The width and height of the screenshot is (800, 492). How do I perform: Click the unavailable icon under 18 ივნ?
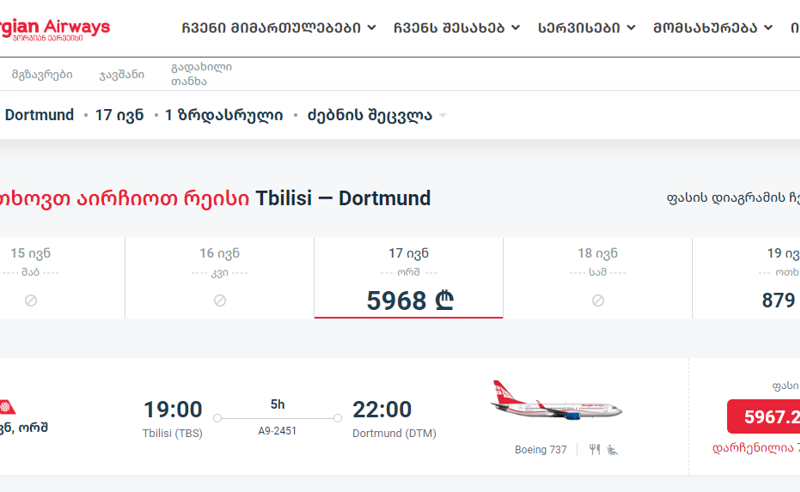pos(598,301)
